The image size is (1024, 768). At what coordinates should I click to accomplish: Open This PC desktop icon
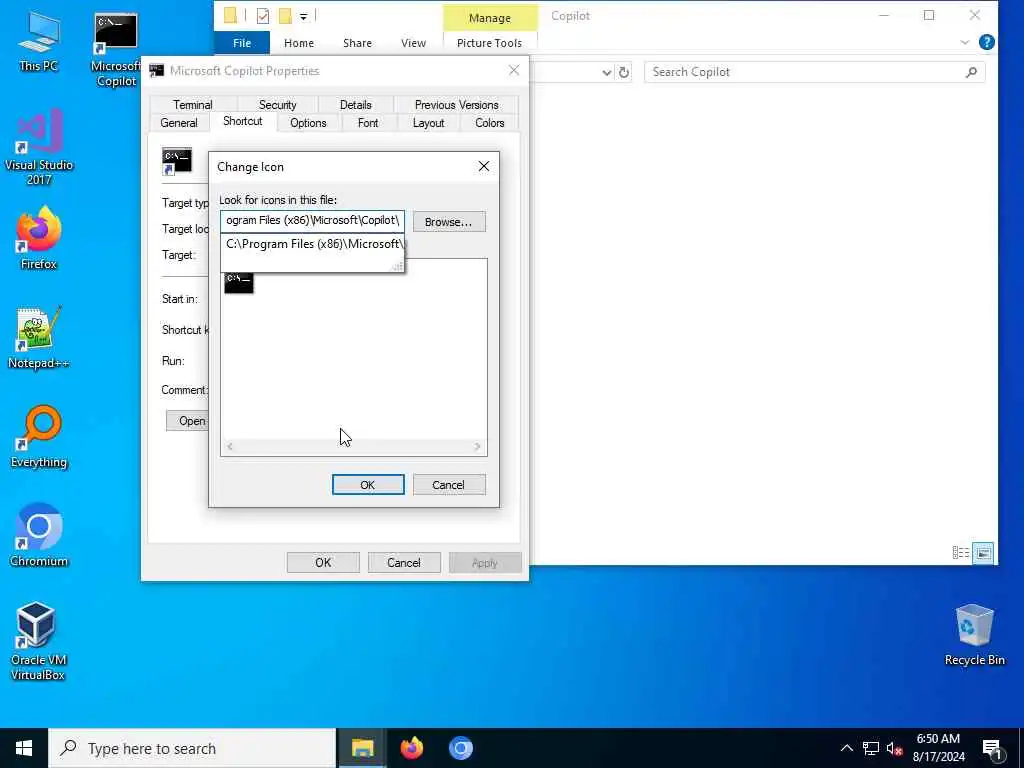click(39, 42)
